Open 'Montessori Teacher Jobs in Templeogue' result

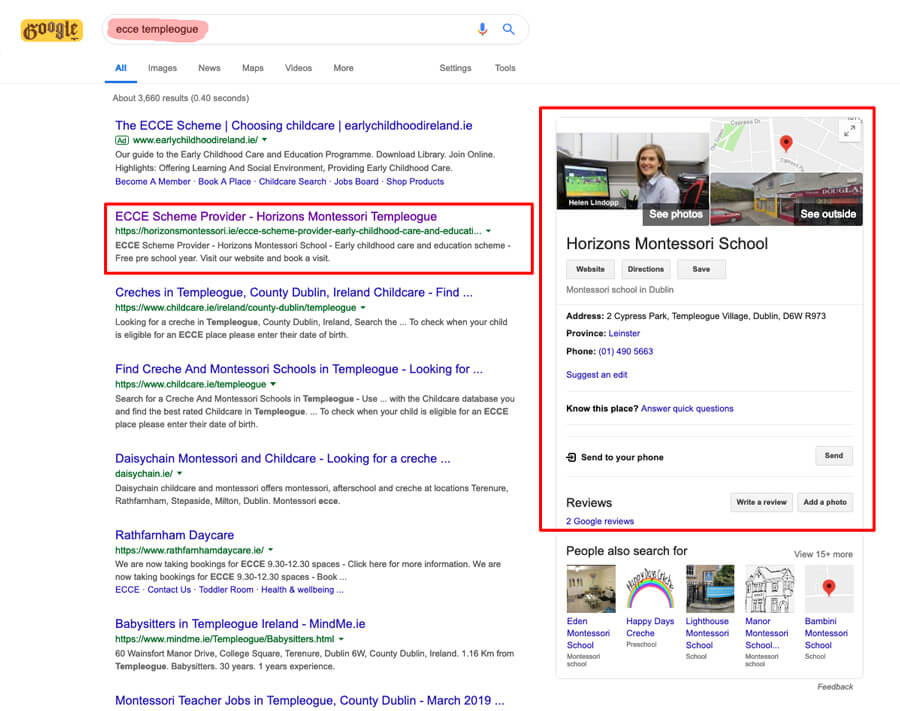(310, 701)
